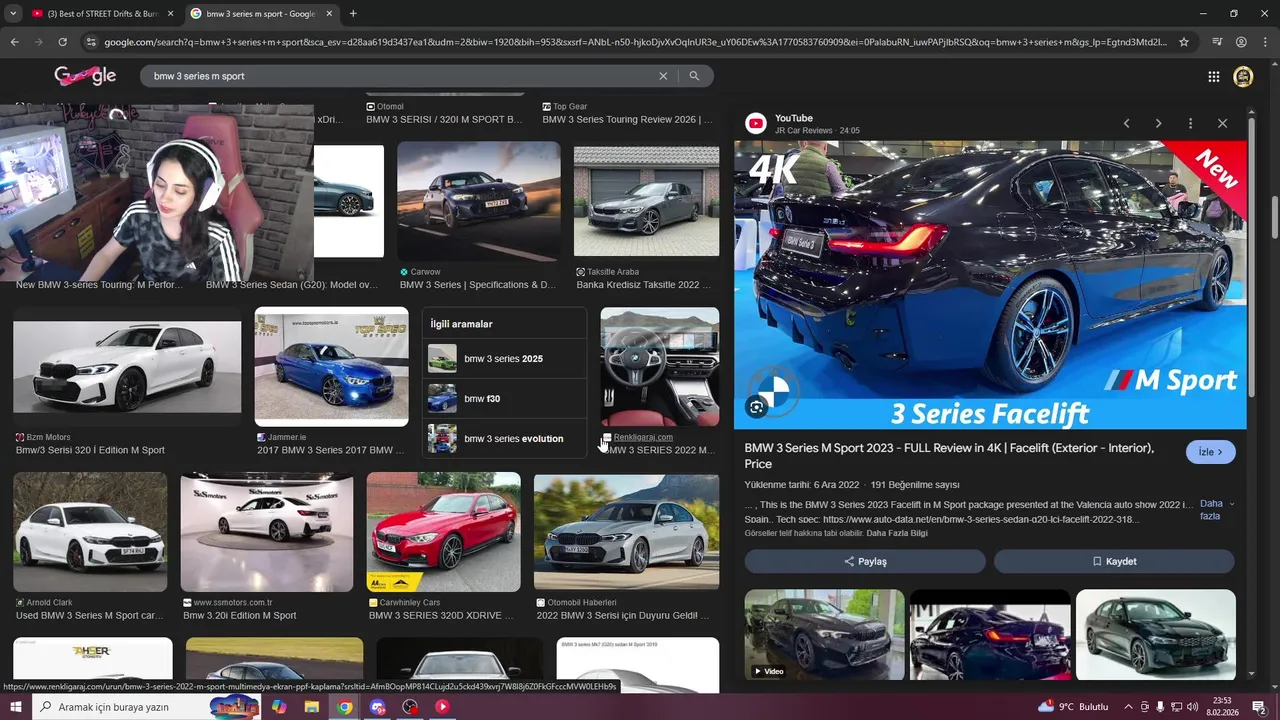1280x720 pixels.
Task: Open ssmotors white BMW 3.20i thumbnail
Action: tap(266, 532)
